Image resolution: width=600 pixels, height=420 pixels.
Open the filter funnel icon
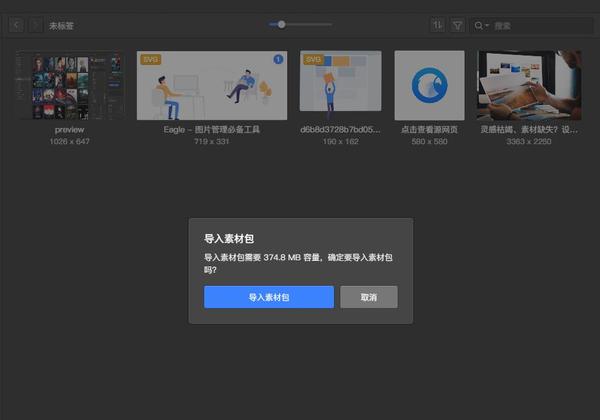[x=457, y=26]
